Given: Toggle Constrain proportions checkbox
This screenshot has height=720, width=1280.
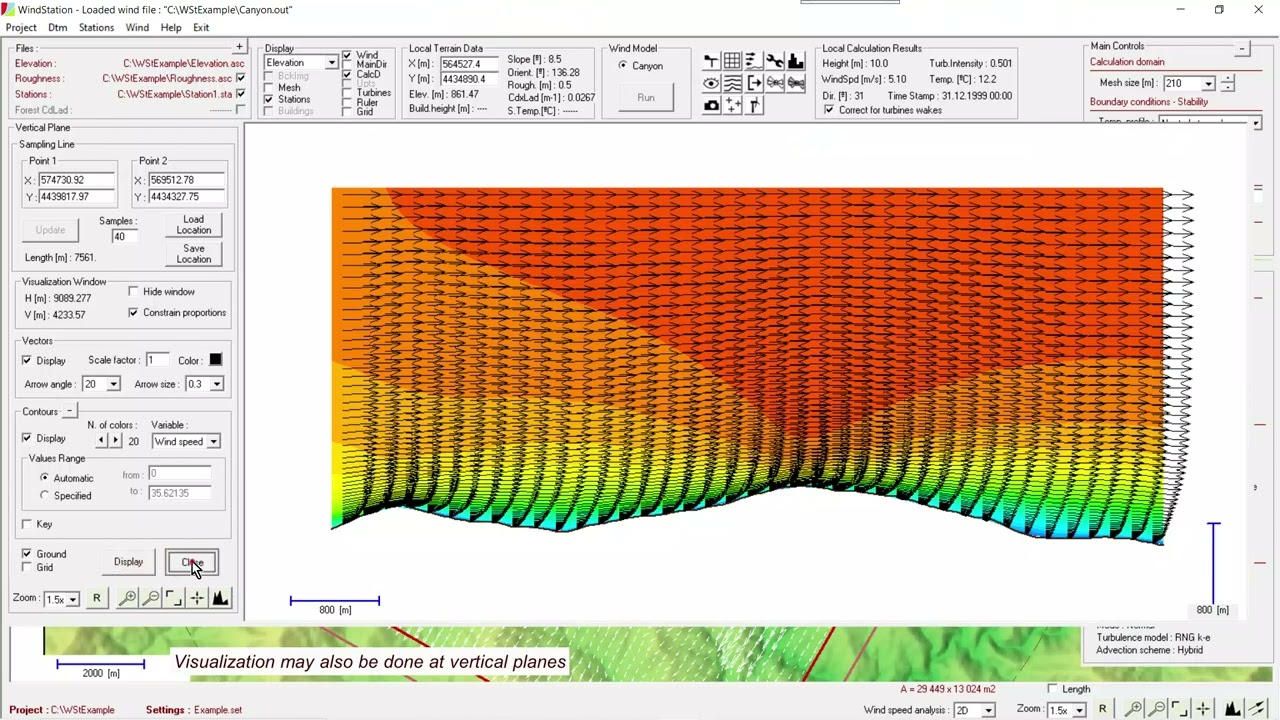Looking at the screenshot, I should [134, 313].
